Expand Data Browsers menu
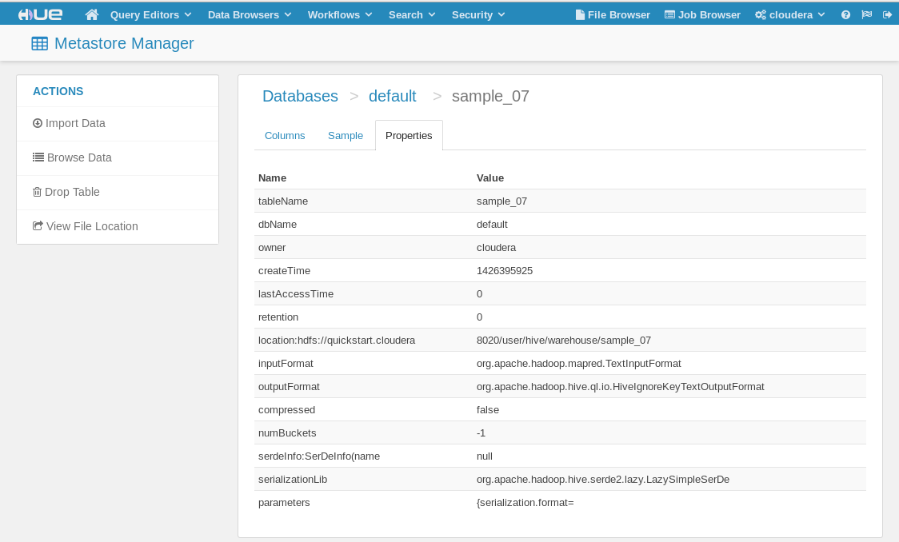This screenshot has height=542, width=899. click(249, 15)
